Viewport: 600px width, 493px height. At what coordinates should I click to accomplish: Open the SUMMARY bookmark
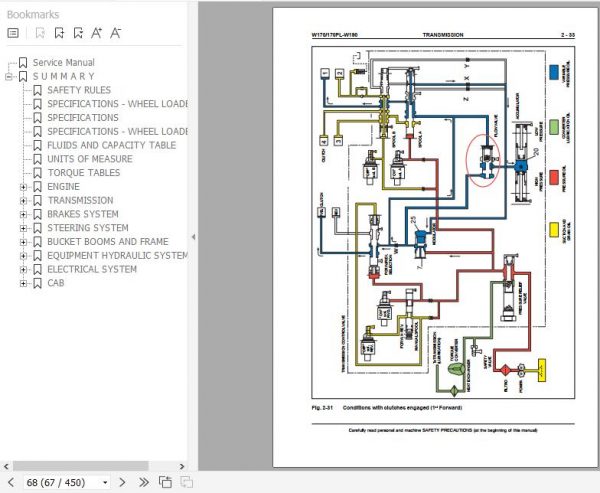point(64,76)
